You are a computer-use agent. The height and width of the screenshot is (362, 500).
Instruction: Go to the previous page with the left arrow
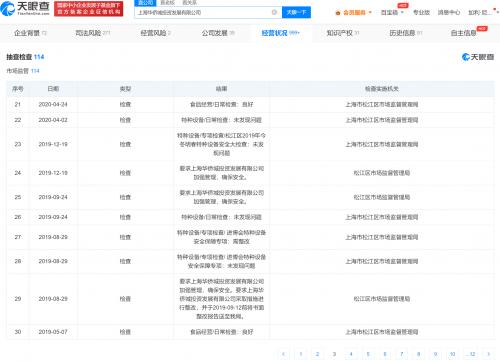[283, 354]
